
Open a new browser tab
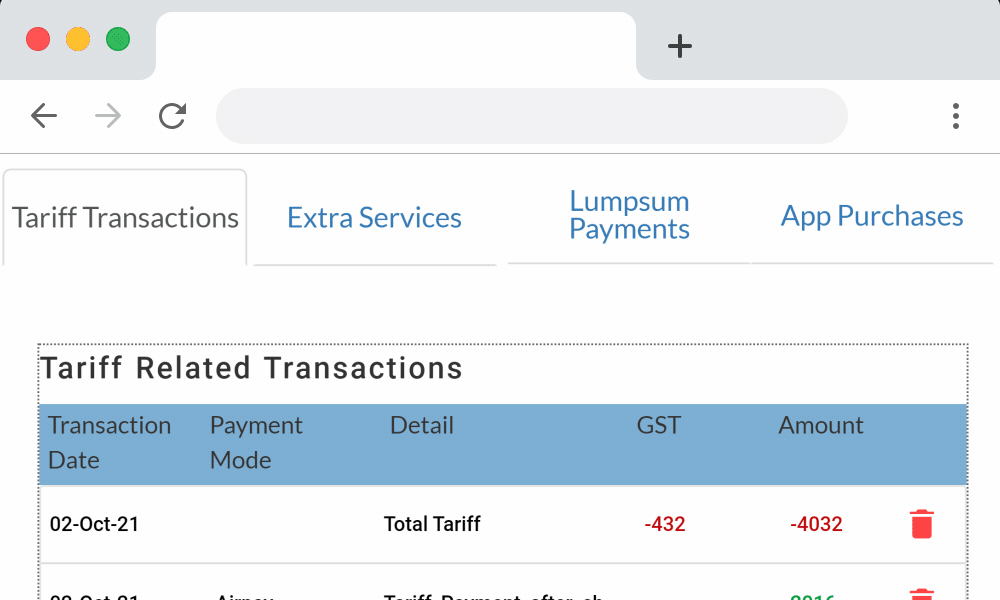(x=679, y=46)
